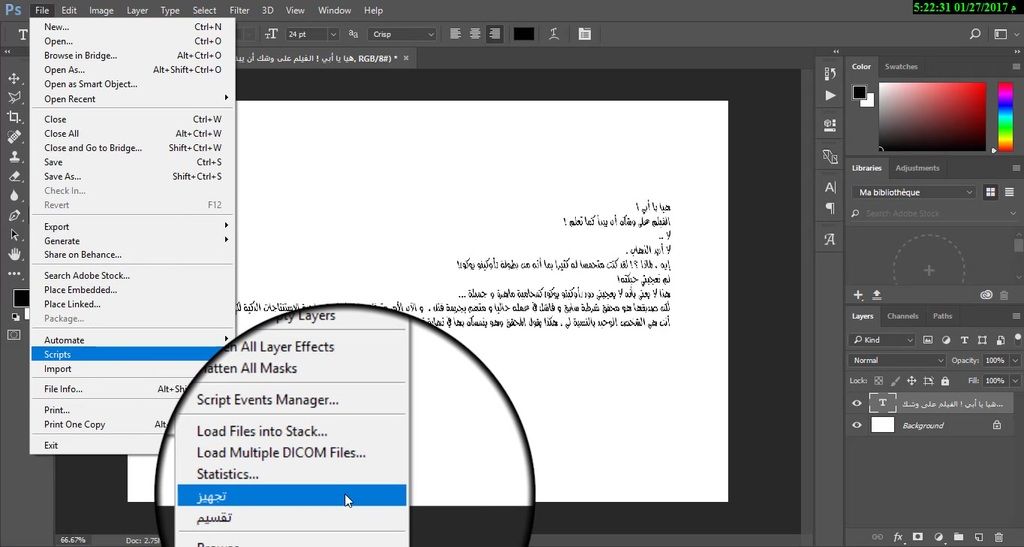Click the center align text icon
The image size is (1024, 547).
click(475, 34)
